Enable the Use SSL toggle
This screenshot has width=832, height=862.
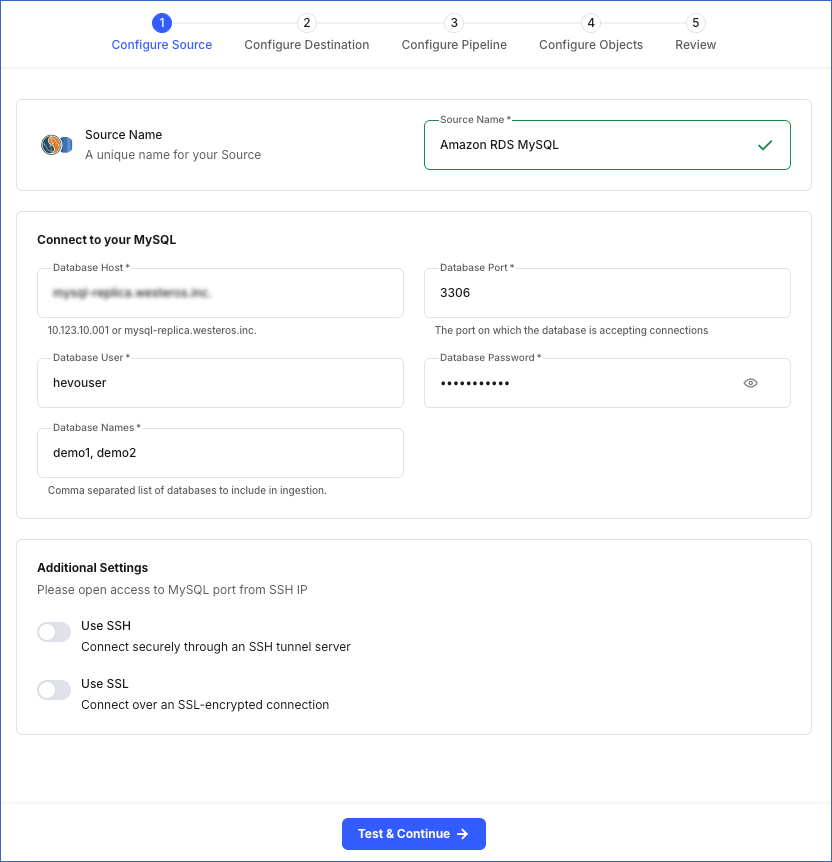coord(54,689)
